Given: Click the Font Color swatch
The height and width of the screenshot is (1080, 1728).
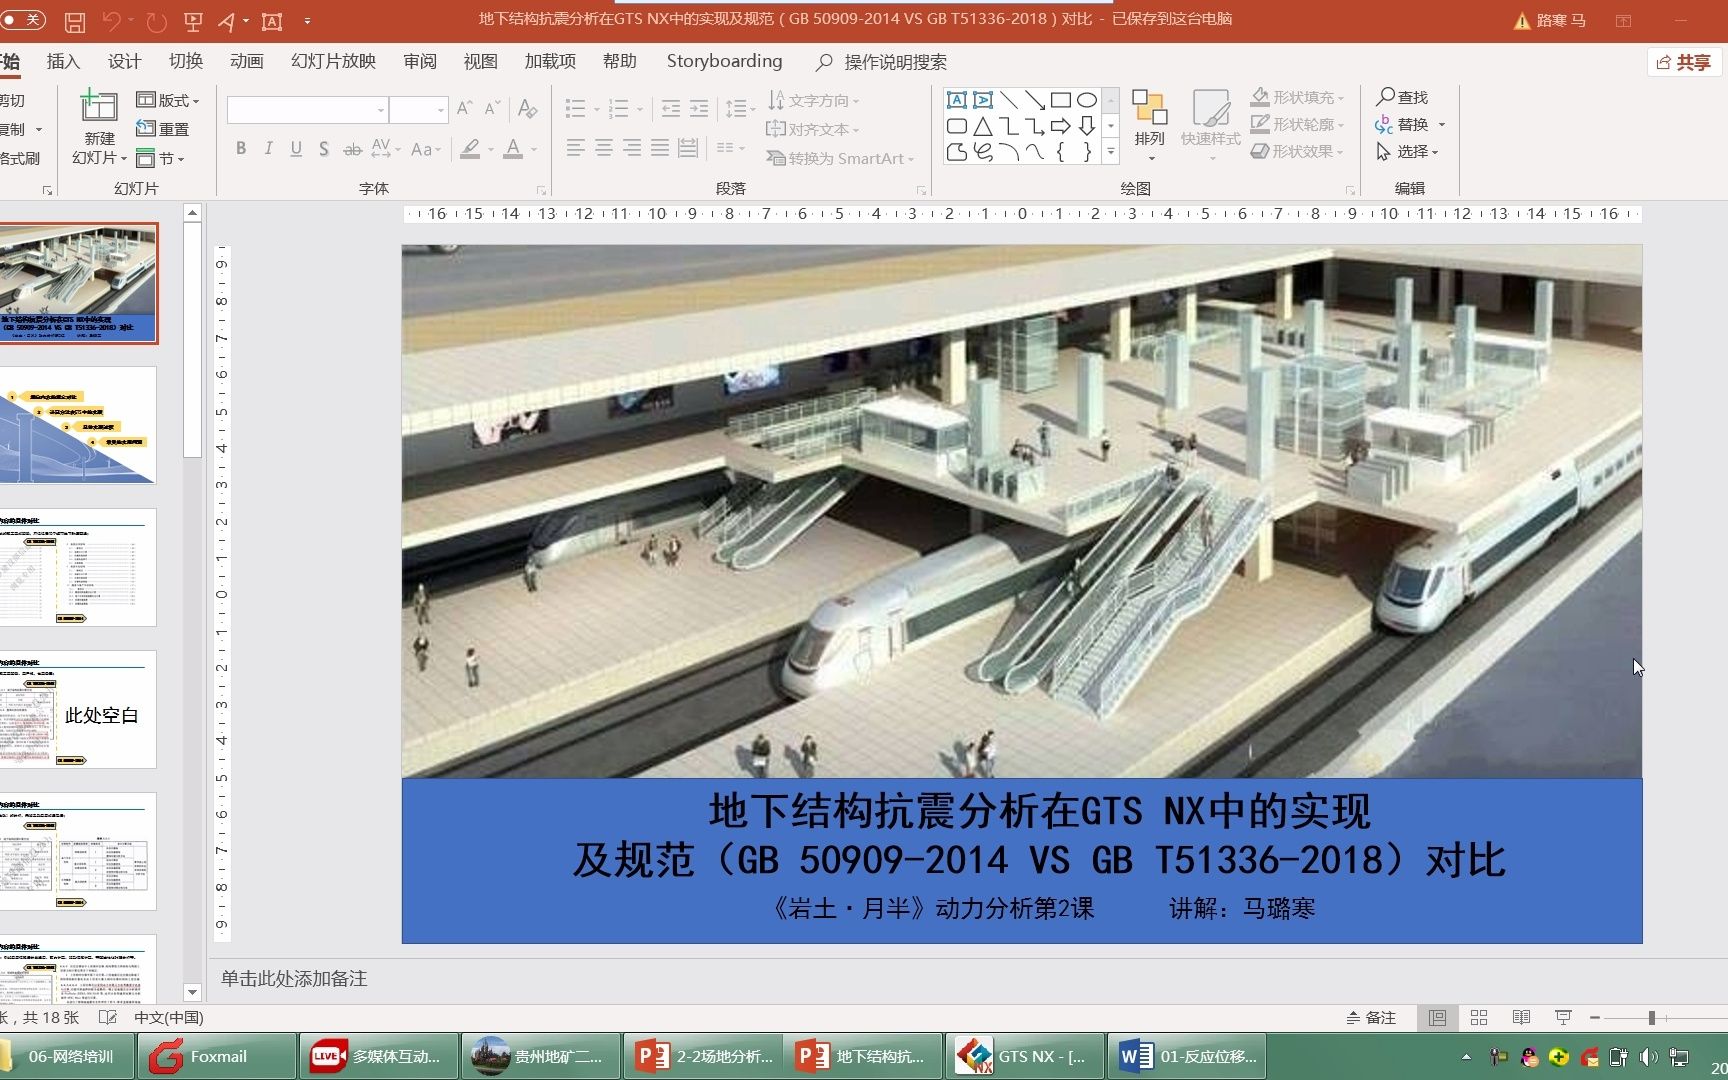Looking at the screenshot, I should click(513, 149).
